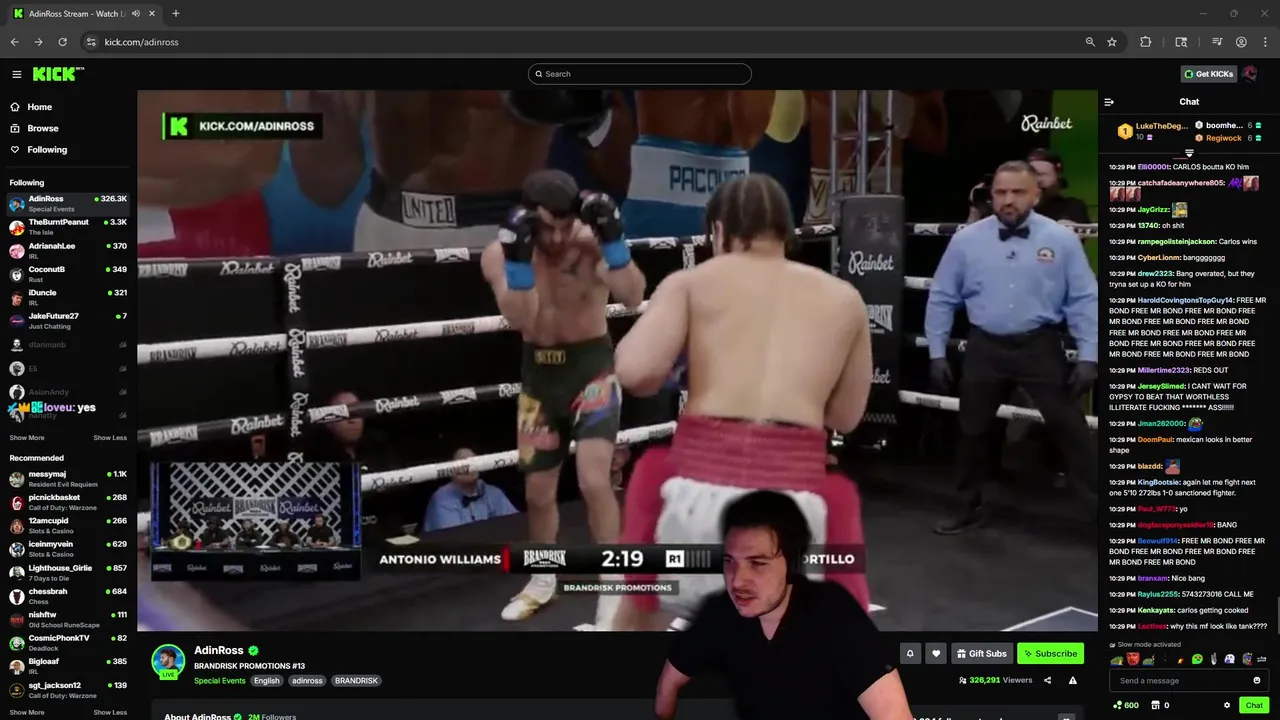Screen dimensions: 1280x720
Task: Open new browser tab
Action: point(176,14)
